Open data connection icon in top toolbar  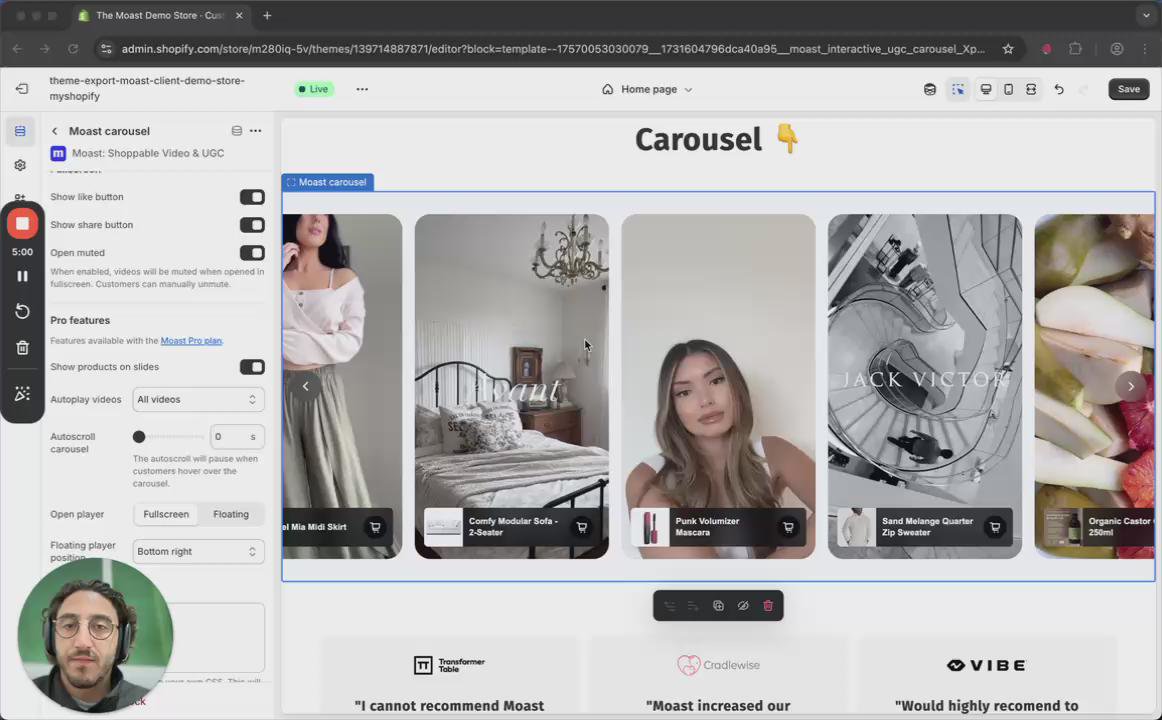(929, 89)
